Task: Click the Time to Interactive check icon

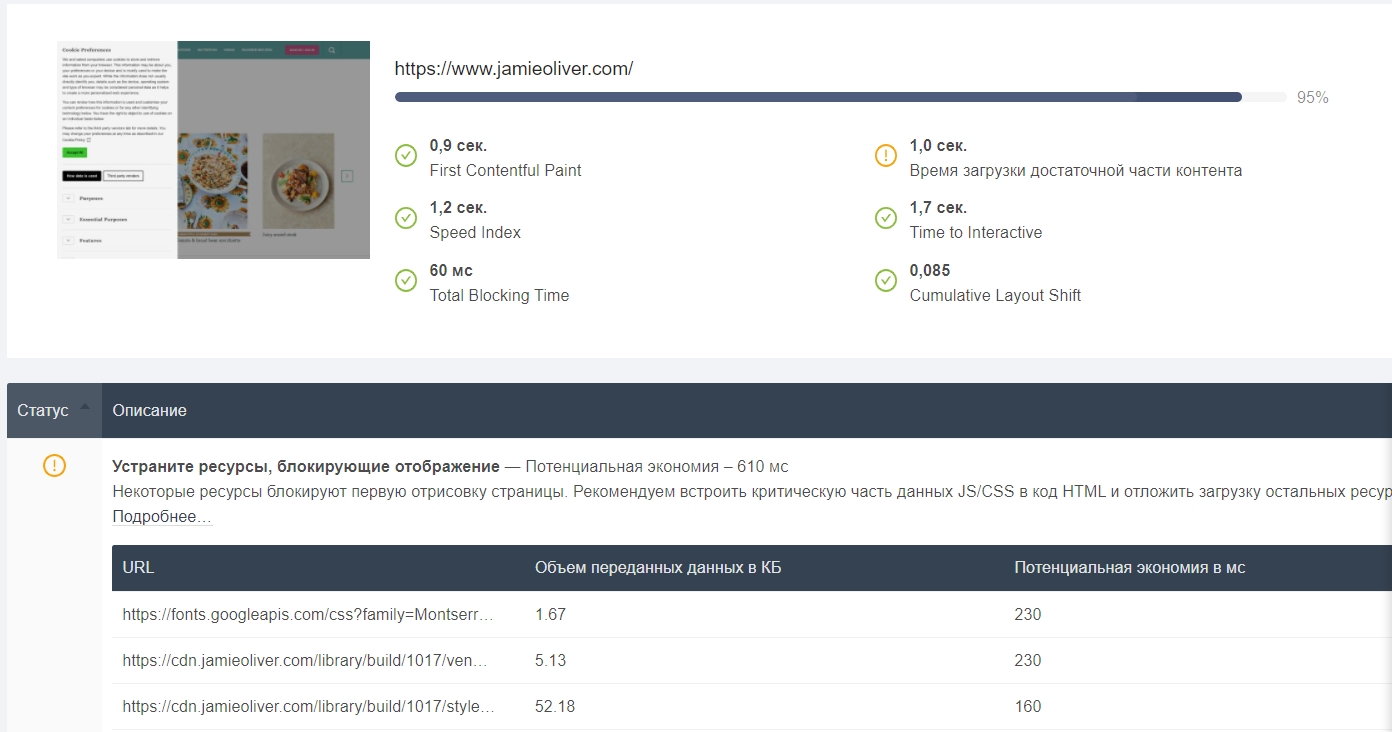Action: pos(886,218)
